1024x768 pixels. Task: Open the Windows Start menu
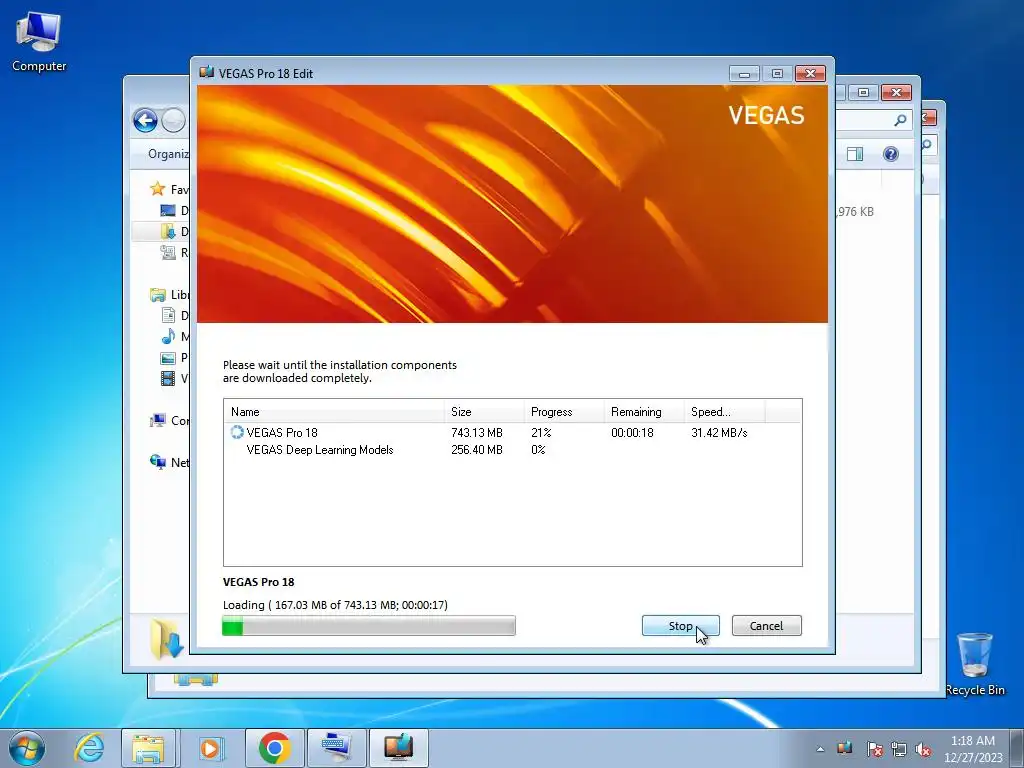(27, 748)
